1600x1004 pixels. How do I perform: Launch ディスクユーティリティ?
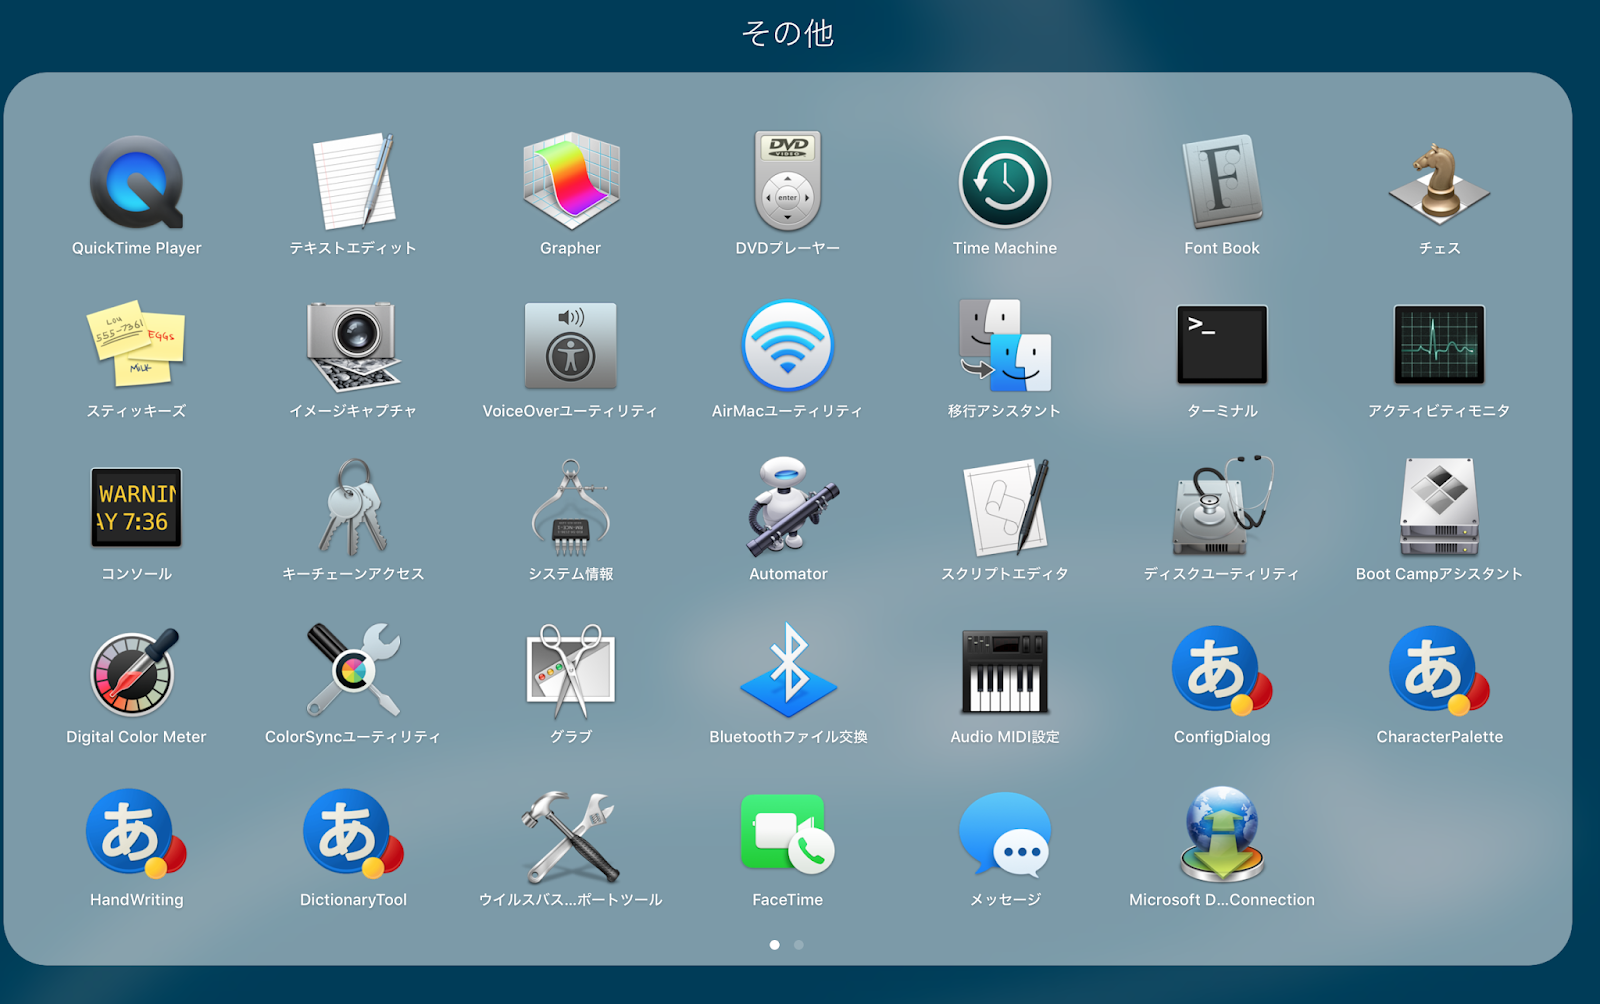(x=1222, y=508)
